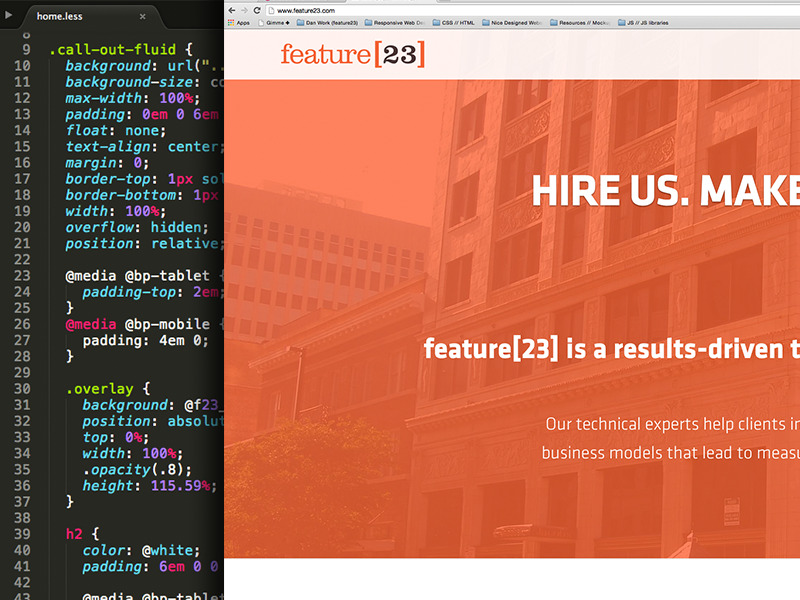
Task: Open the JS // JS libraries bookmarks folder
Action: point(643,23)
